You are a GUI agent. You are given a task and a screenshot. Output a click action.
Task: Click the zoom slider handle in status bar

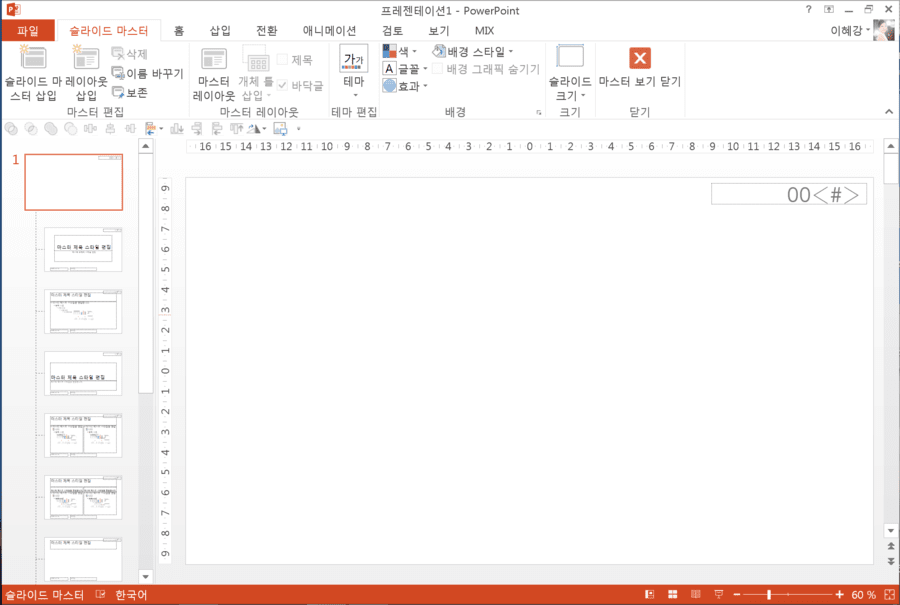769,595
